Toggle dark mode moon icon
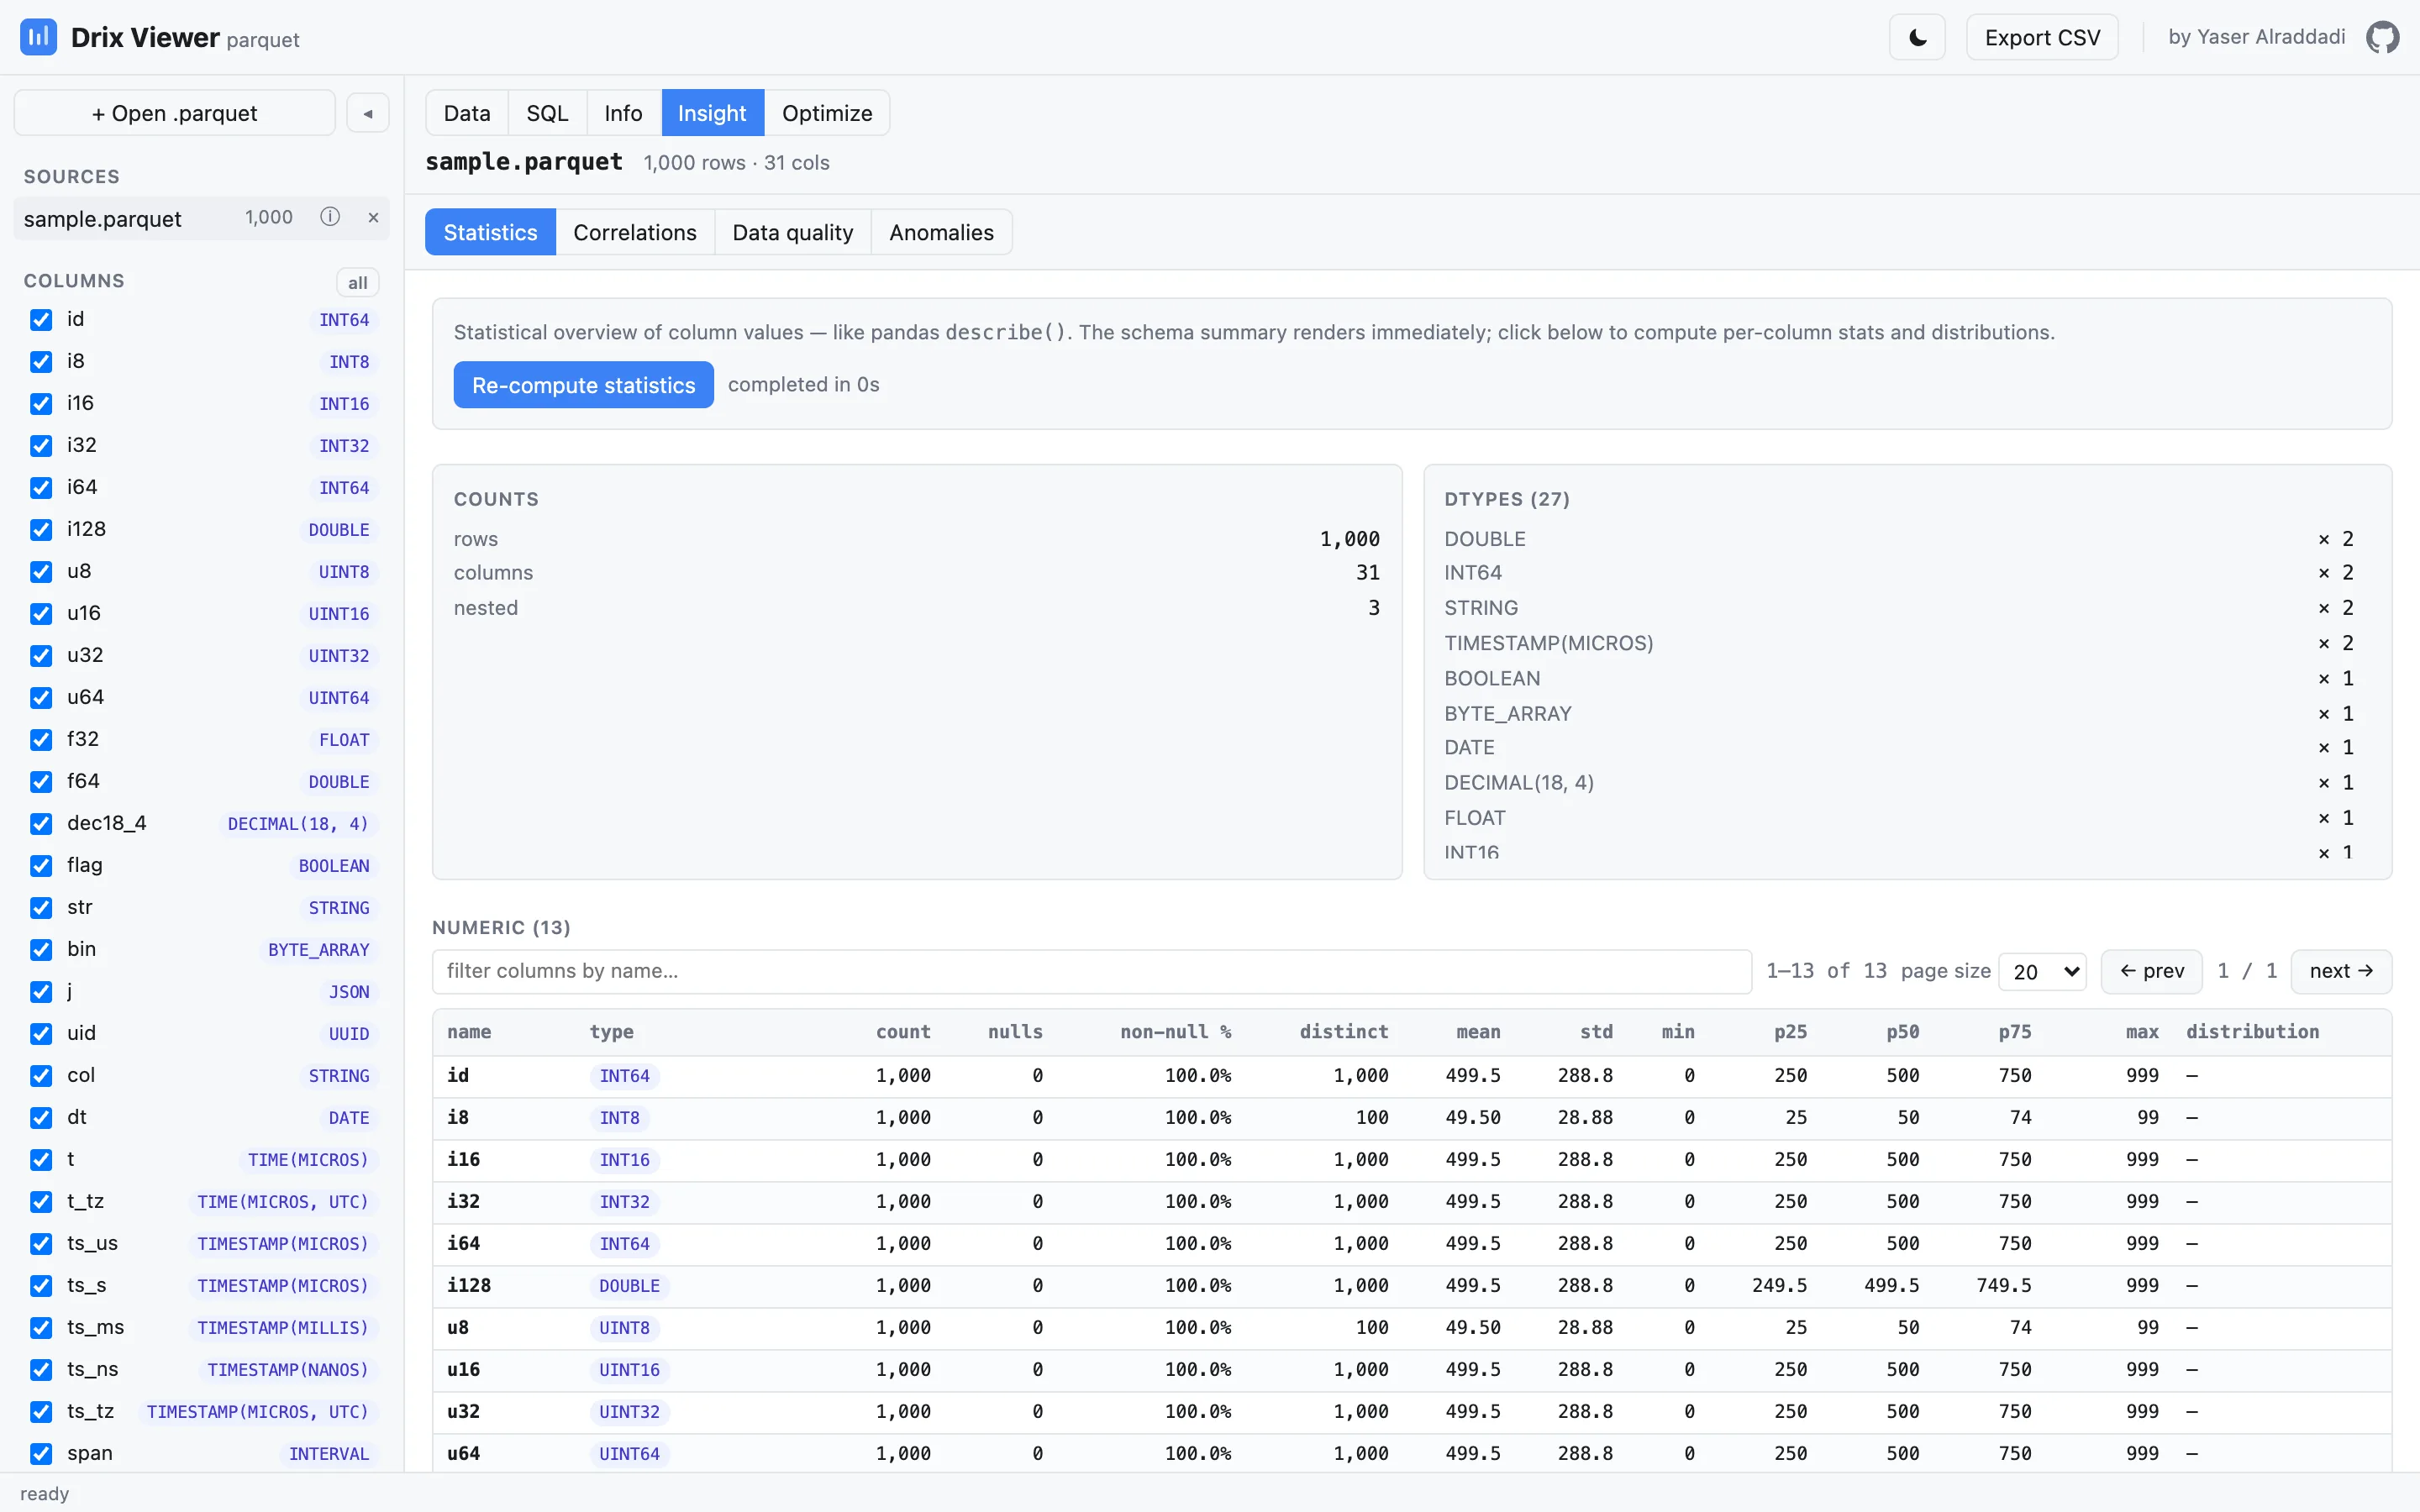 [1917, 37]
